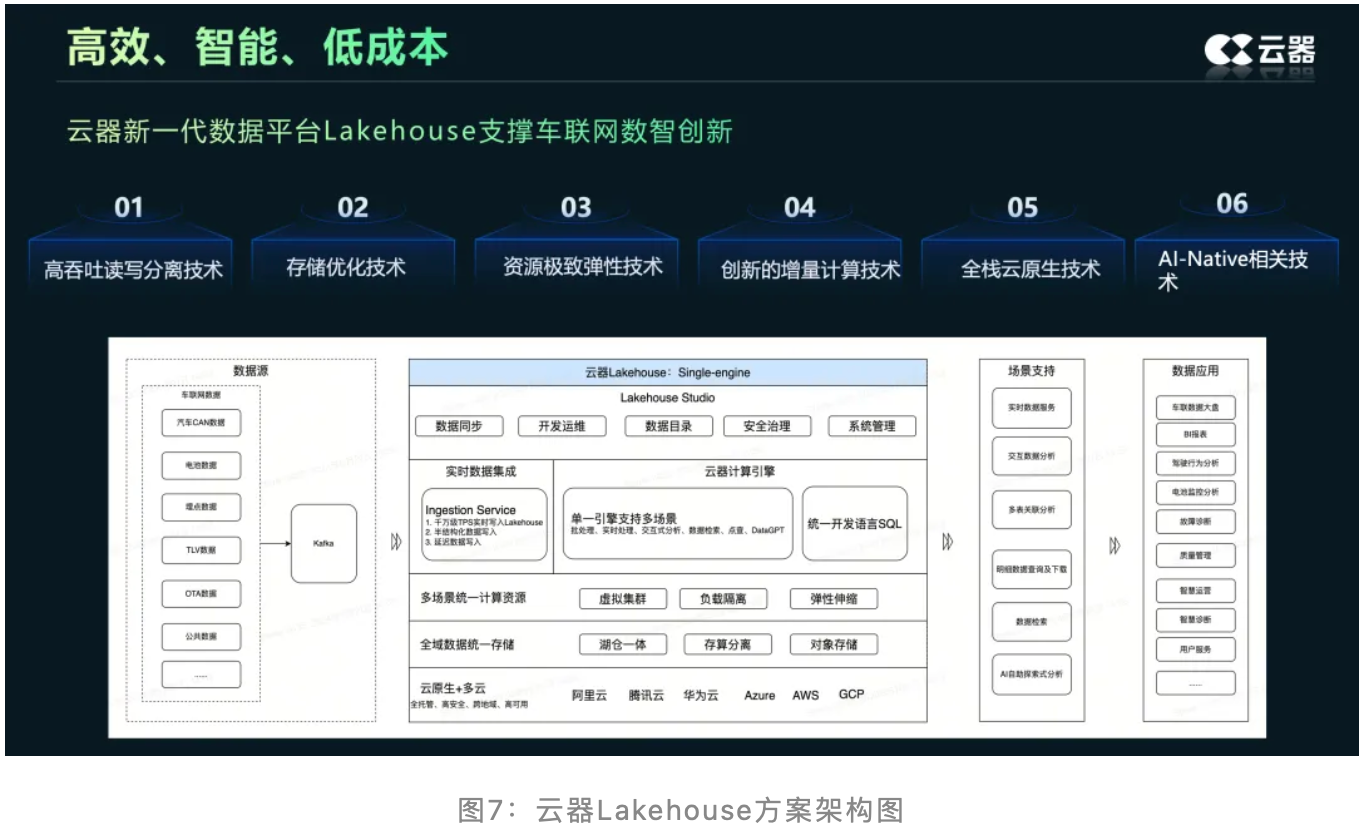Click the double arrow before 场景支持 panel

[947, 542]
